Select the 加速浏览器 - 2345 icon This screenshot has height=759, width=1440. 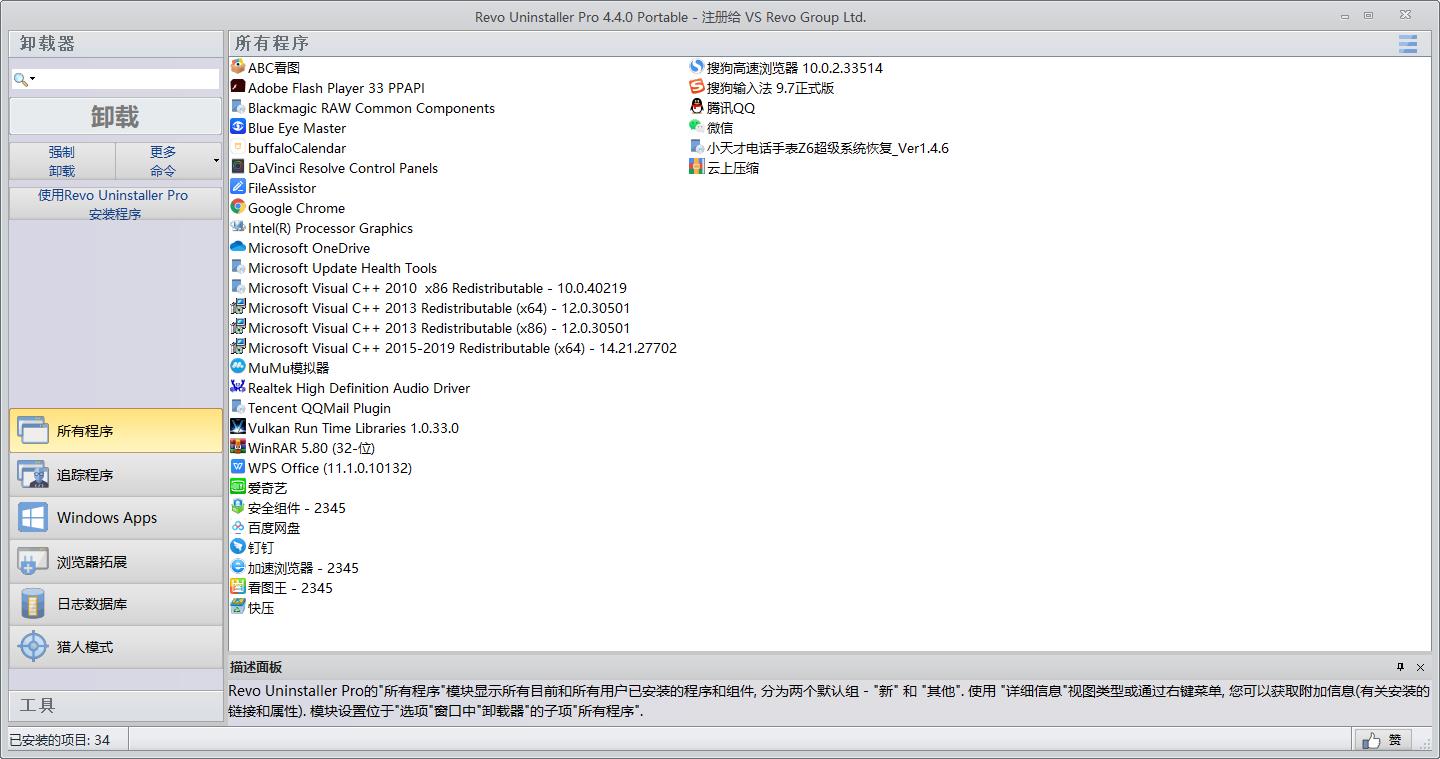(238, 567)
